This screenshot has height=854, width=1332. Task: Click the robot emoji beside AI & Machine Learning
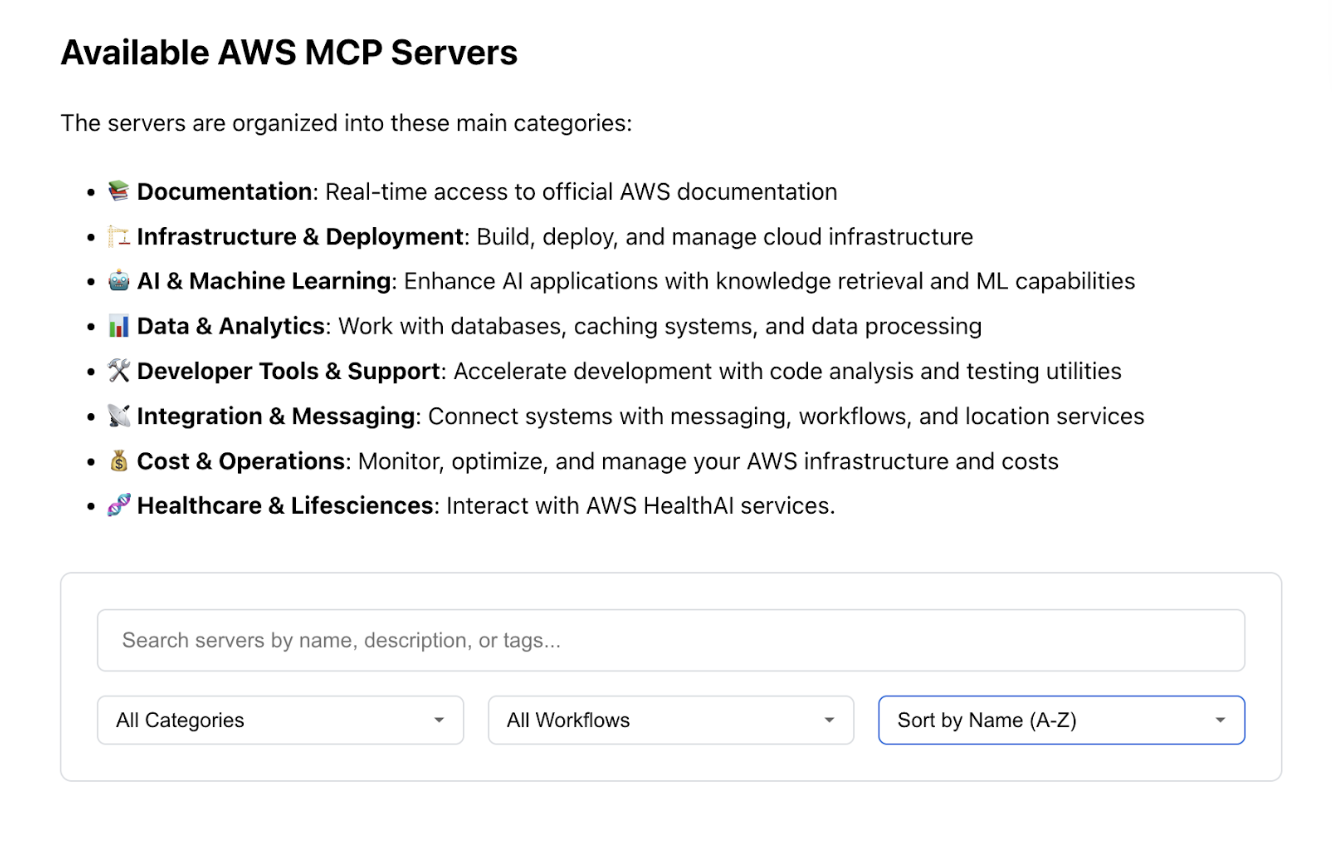point(119,281)
